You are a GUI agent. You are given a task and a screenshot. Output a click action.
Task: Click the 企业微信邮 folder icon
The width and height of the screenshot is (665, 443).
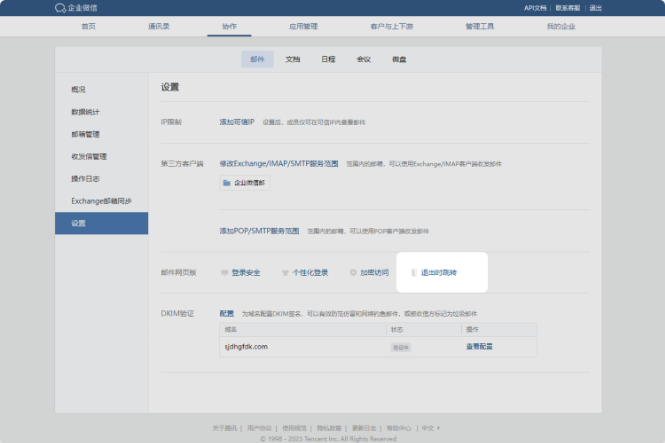point(227,183)
